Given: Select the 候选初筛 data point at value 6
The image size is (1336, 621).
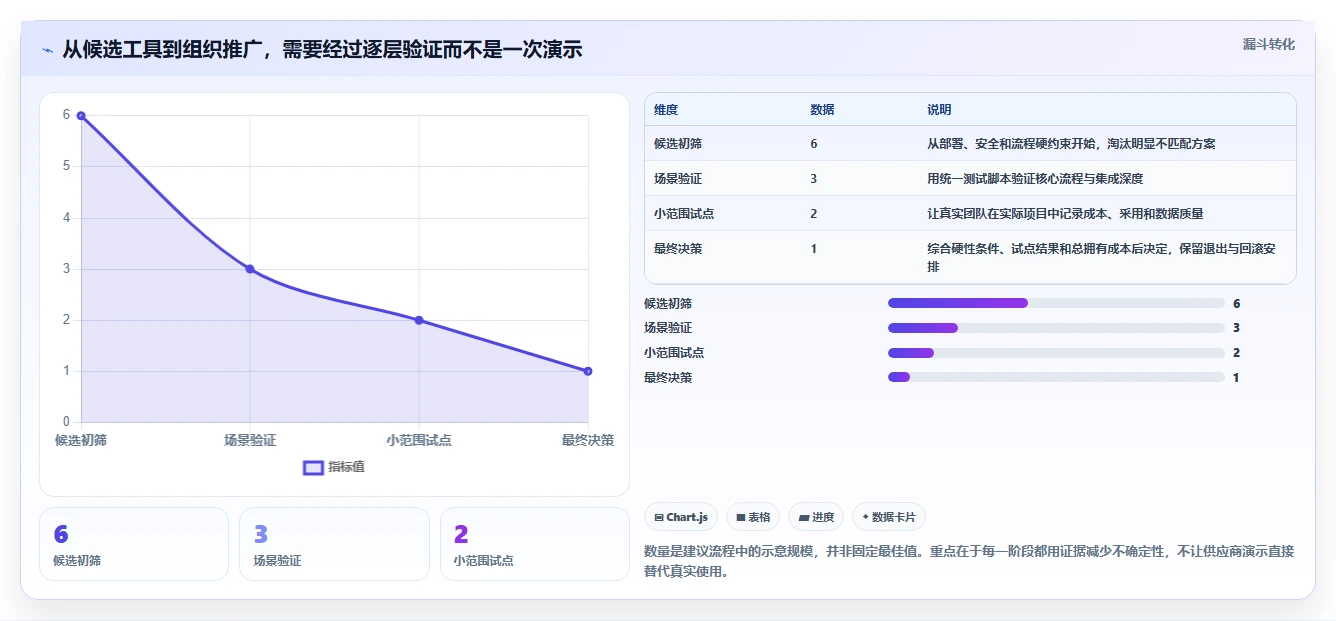Looking at the screenshot, I should click(81, 116).
